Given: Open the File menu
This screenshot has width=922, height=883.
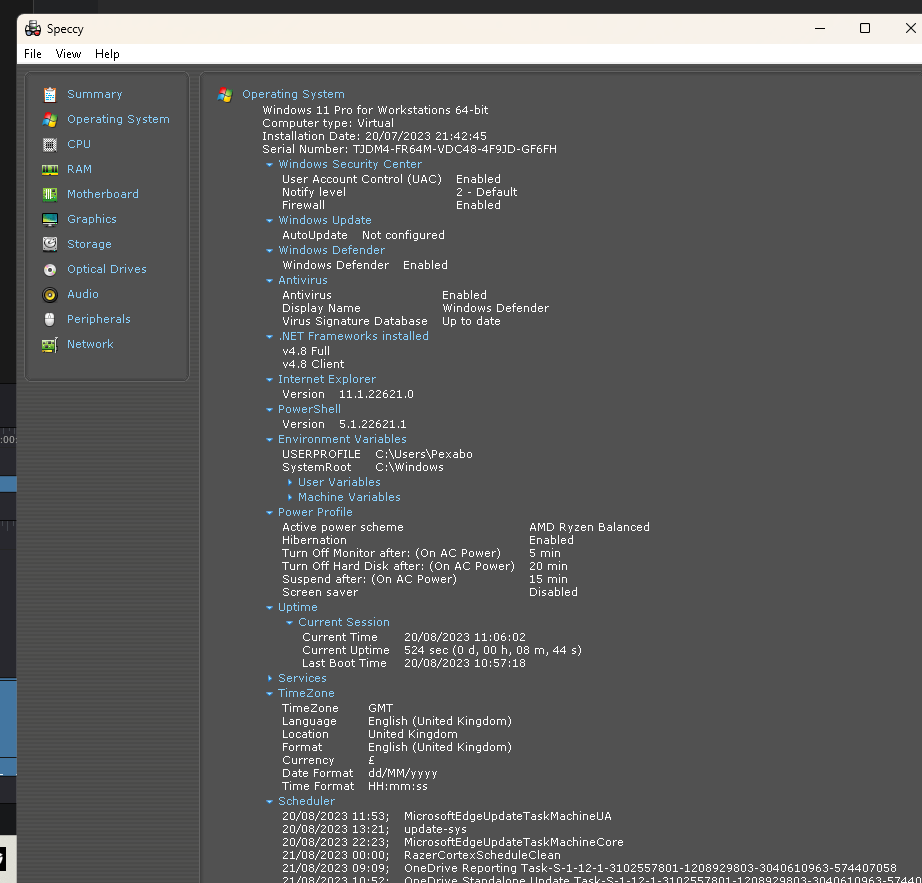Looking at the screenshot, I should pyautogui.click(x=33, y=54).
